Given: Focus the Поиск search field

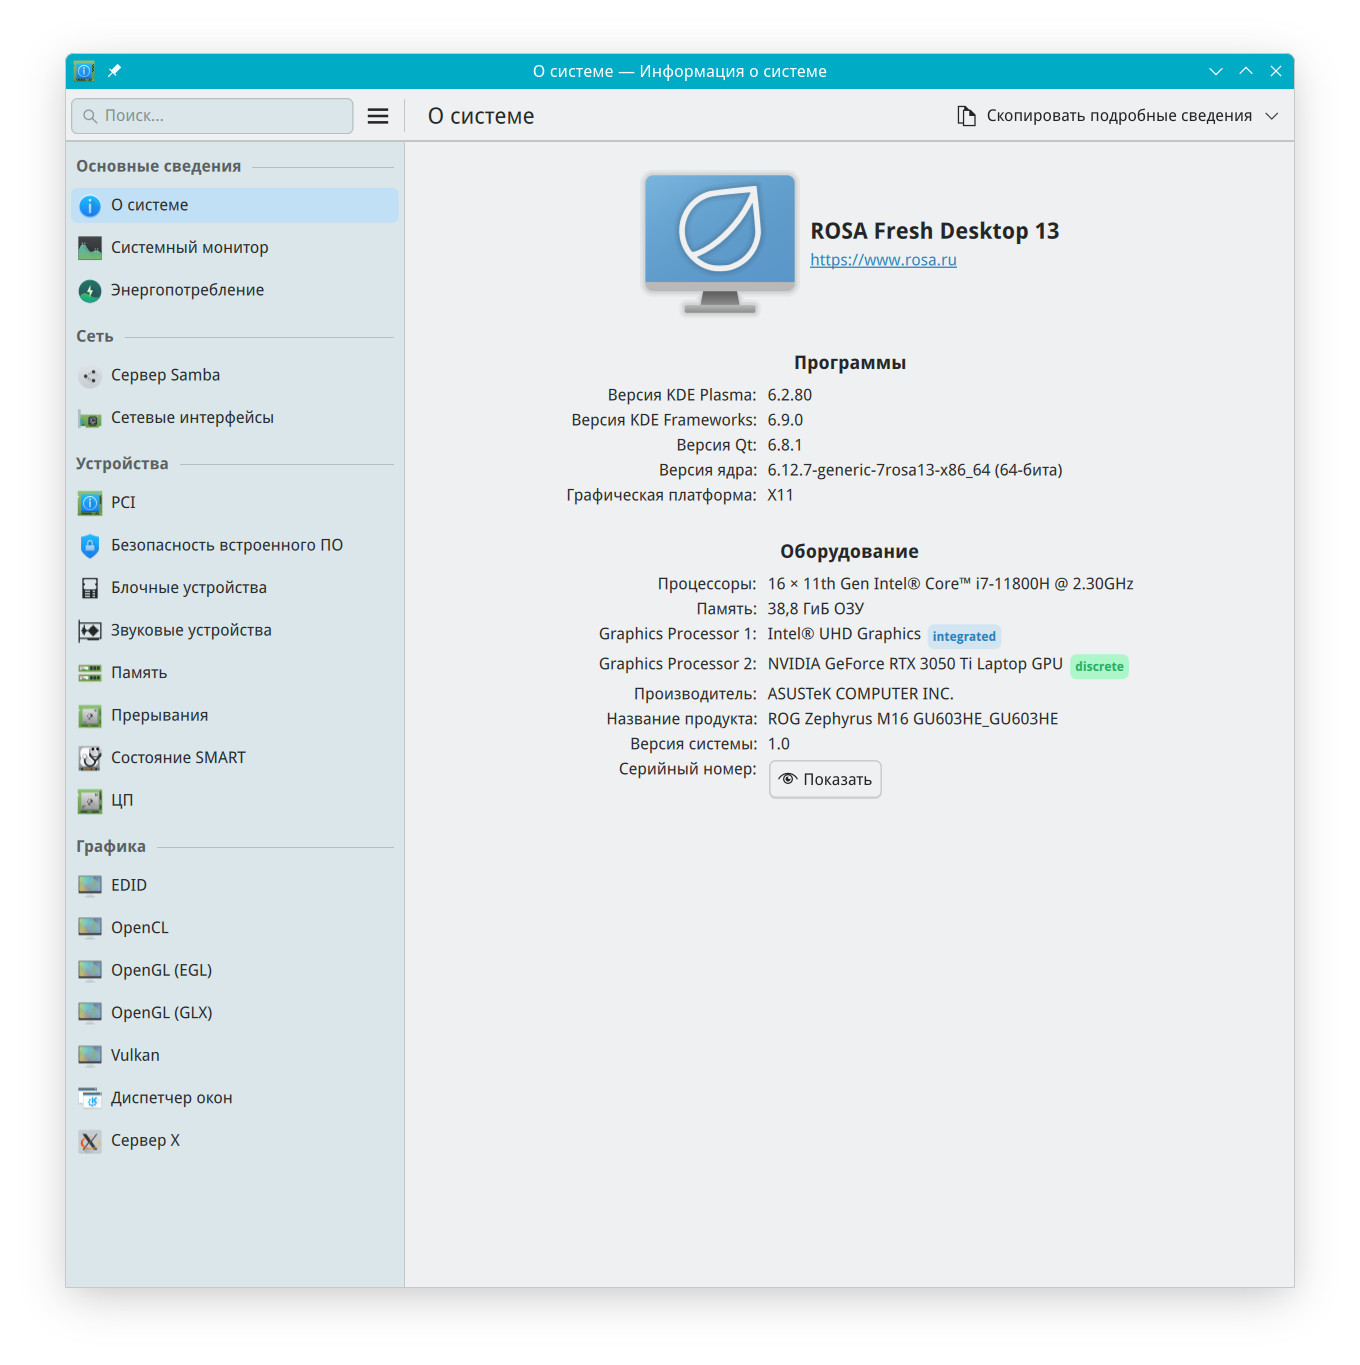Looking at the screenshot, I should pyautogui.click(x=212, y=116).
